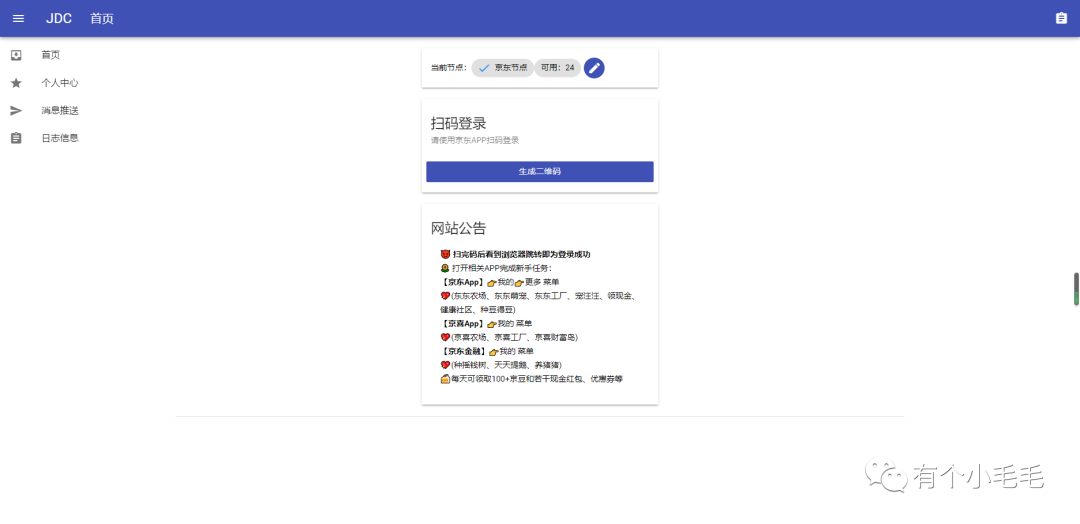Click the clipboard icon in top-right header
The image size is (1080, 524).
[x=1061, y=19]
